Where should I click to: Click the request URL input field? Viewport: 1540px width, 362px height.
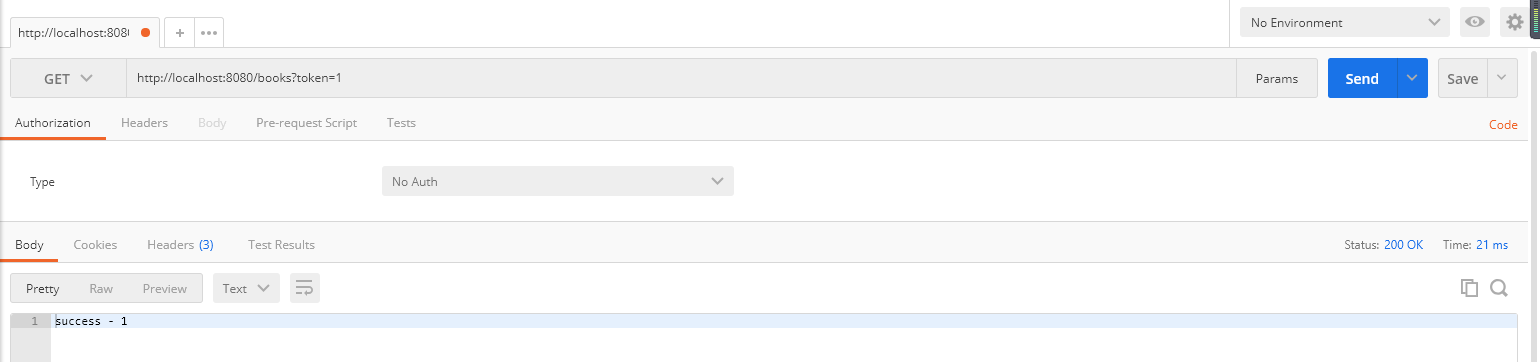681,78
